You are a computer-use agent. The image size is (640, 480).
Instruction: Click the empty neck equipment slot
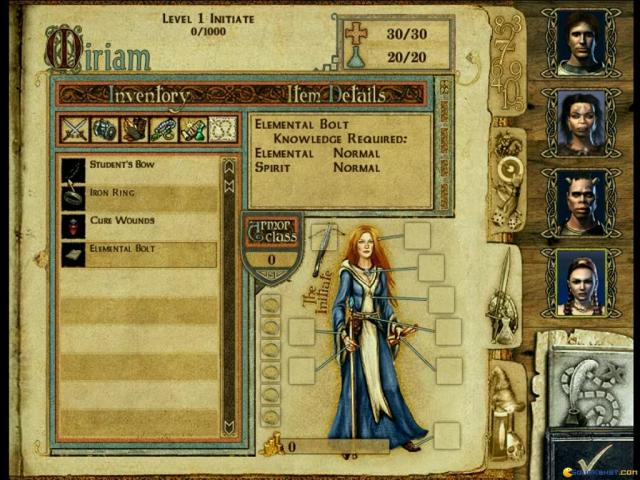pyautogui.click(x=431, y=268)
